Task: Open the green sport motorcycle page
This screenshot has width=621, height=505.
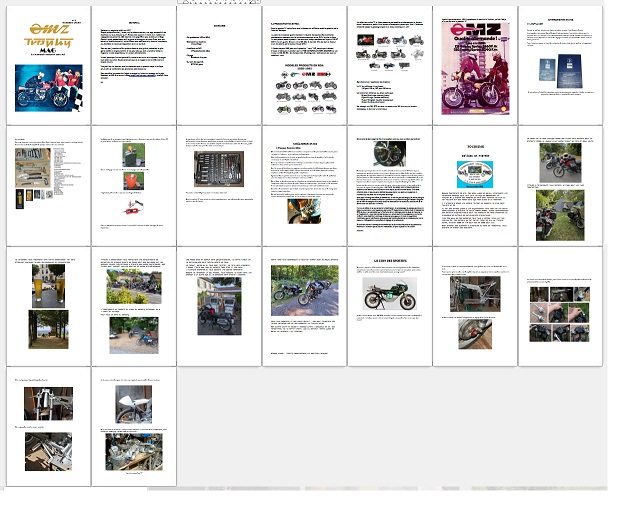Action: 389,306
